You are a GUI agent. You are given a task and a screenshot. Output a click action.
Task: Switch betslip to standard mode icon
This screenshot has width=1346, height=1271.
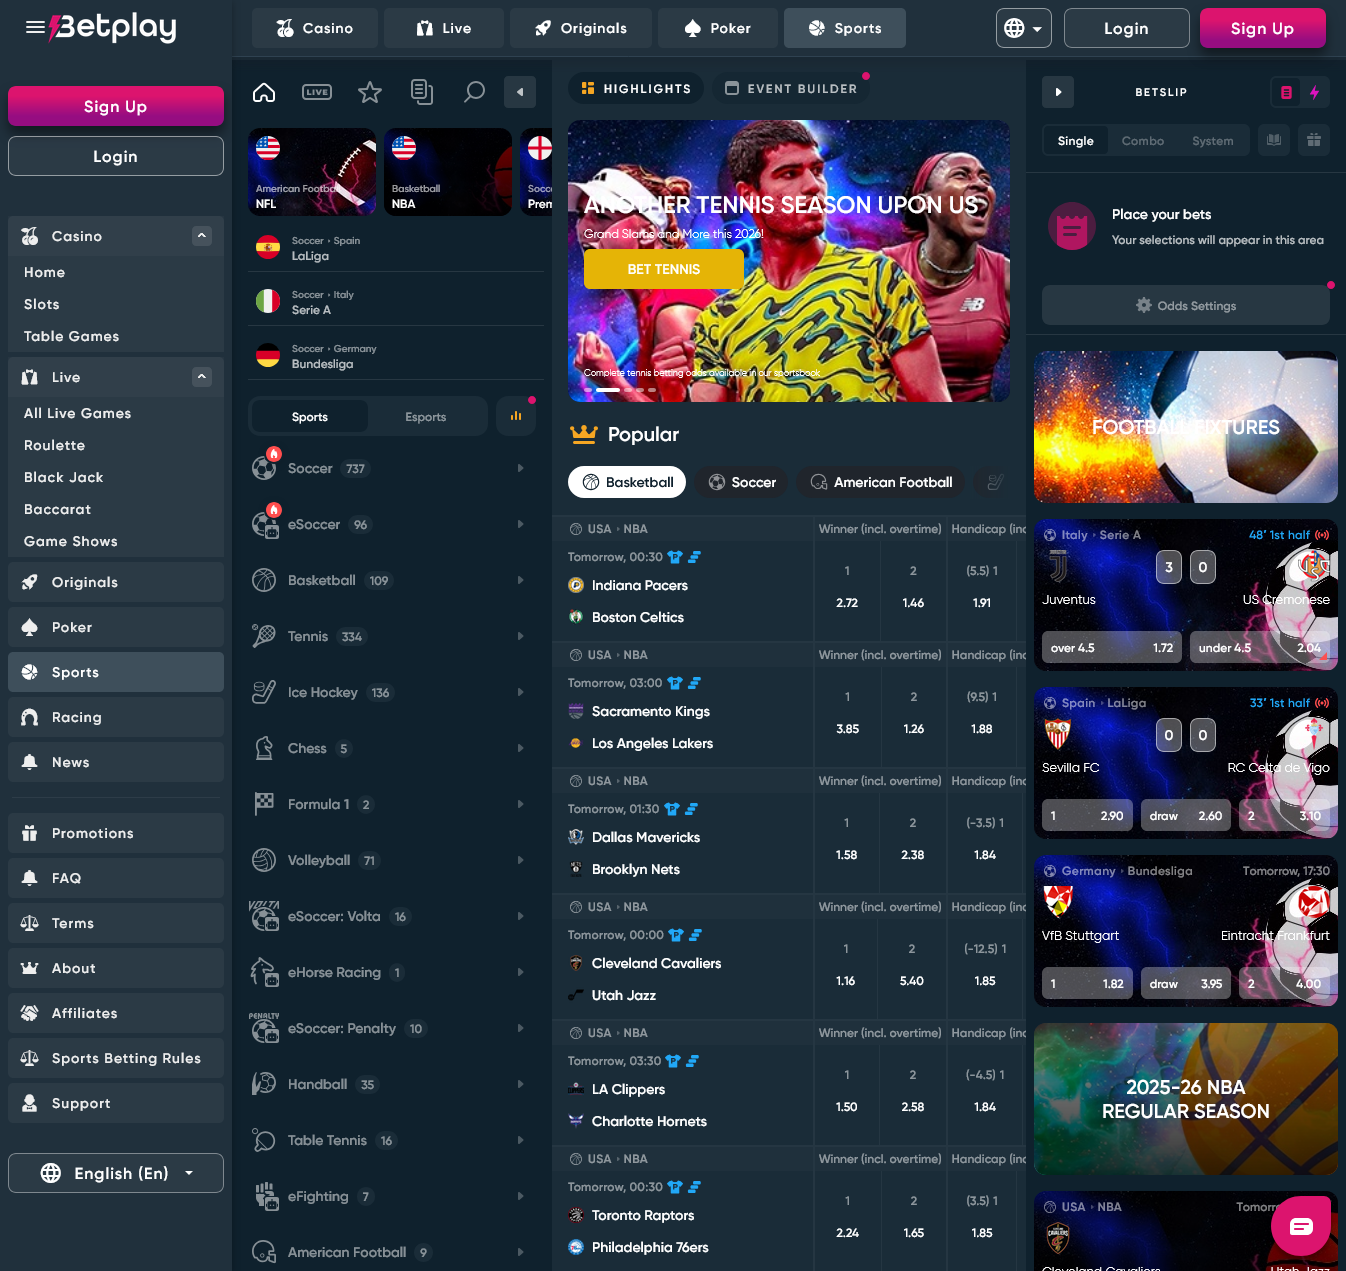[1287, 92]
